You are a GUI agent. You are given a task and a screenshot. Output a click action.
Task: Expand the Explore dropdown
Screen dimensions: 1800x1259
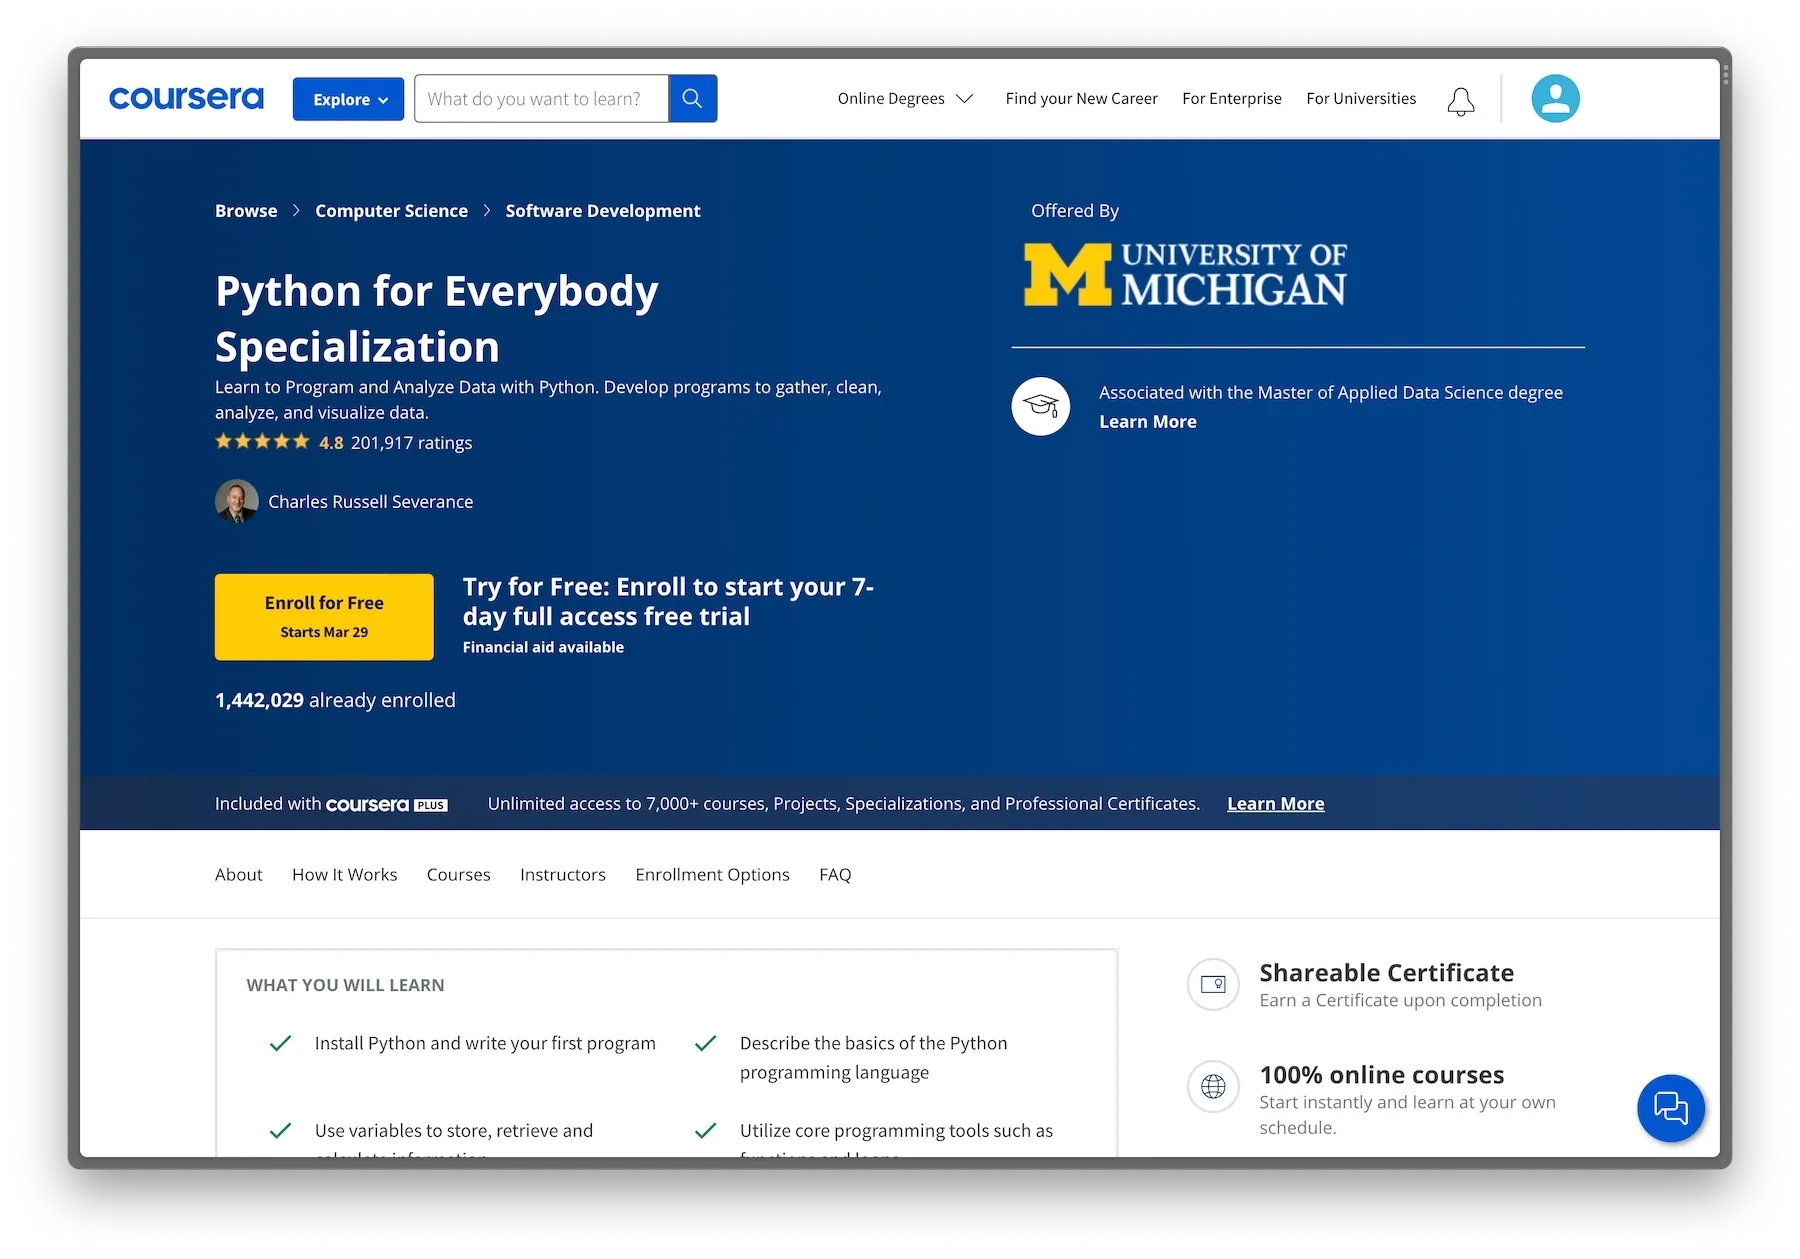pyautogui.click(x=348, y=99)
